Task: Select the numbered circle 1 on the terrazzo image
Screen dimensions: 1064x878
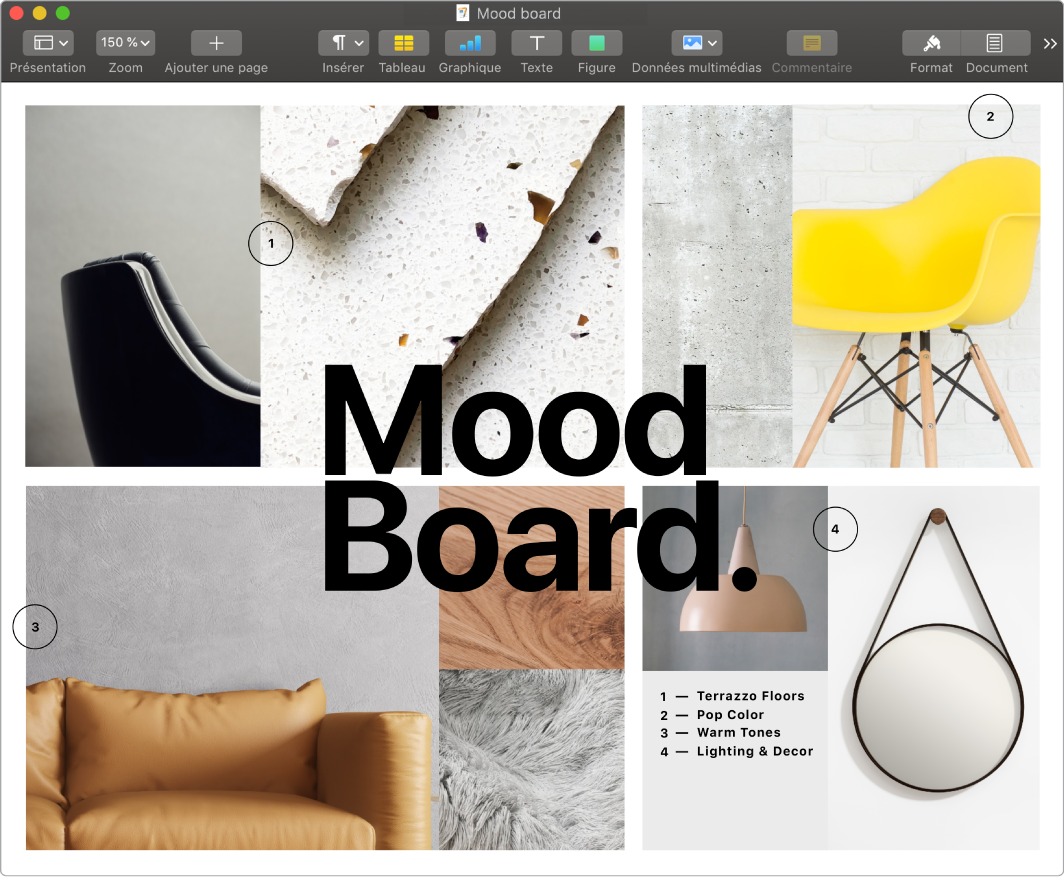Action: click(x=270, y=243)
